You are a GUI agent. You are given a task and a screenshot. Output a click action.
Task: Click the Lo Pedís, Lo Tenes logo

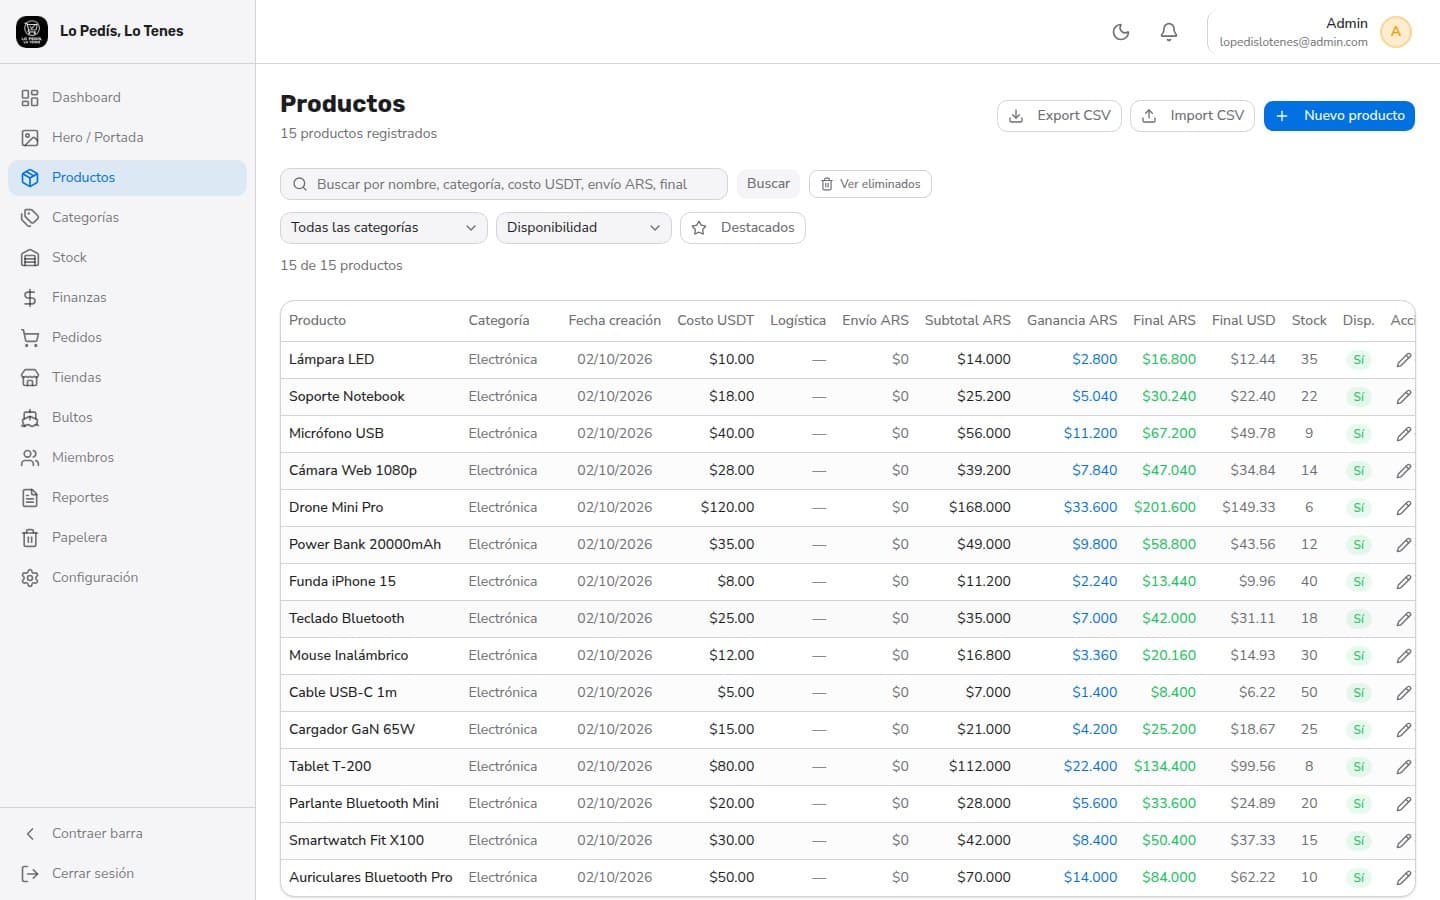32,32
